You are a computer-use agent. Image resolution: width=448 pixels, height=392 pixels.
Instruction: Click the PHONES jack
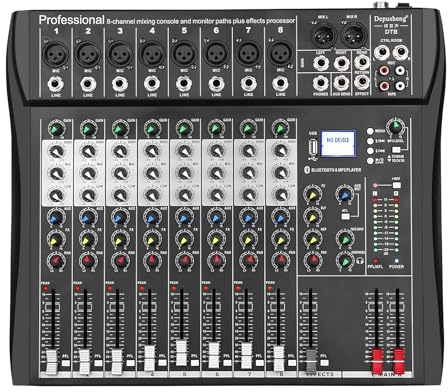tap(321, 83)
